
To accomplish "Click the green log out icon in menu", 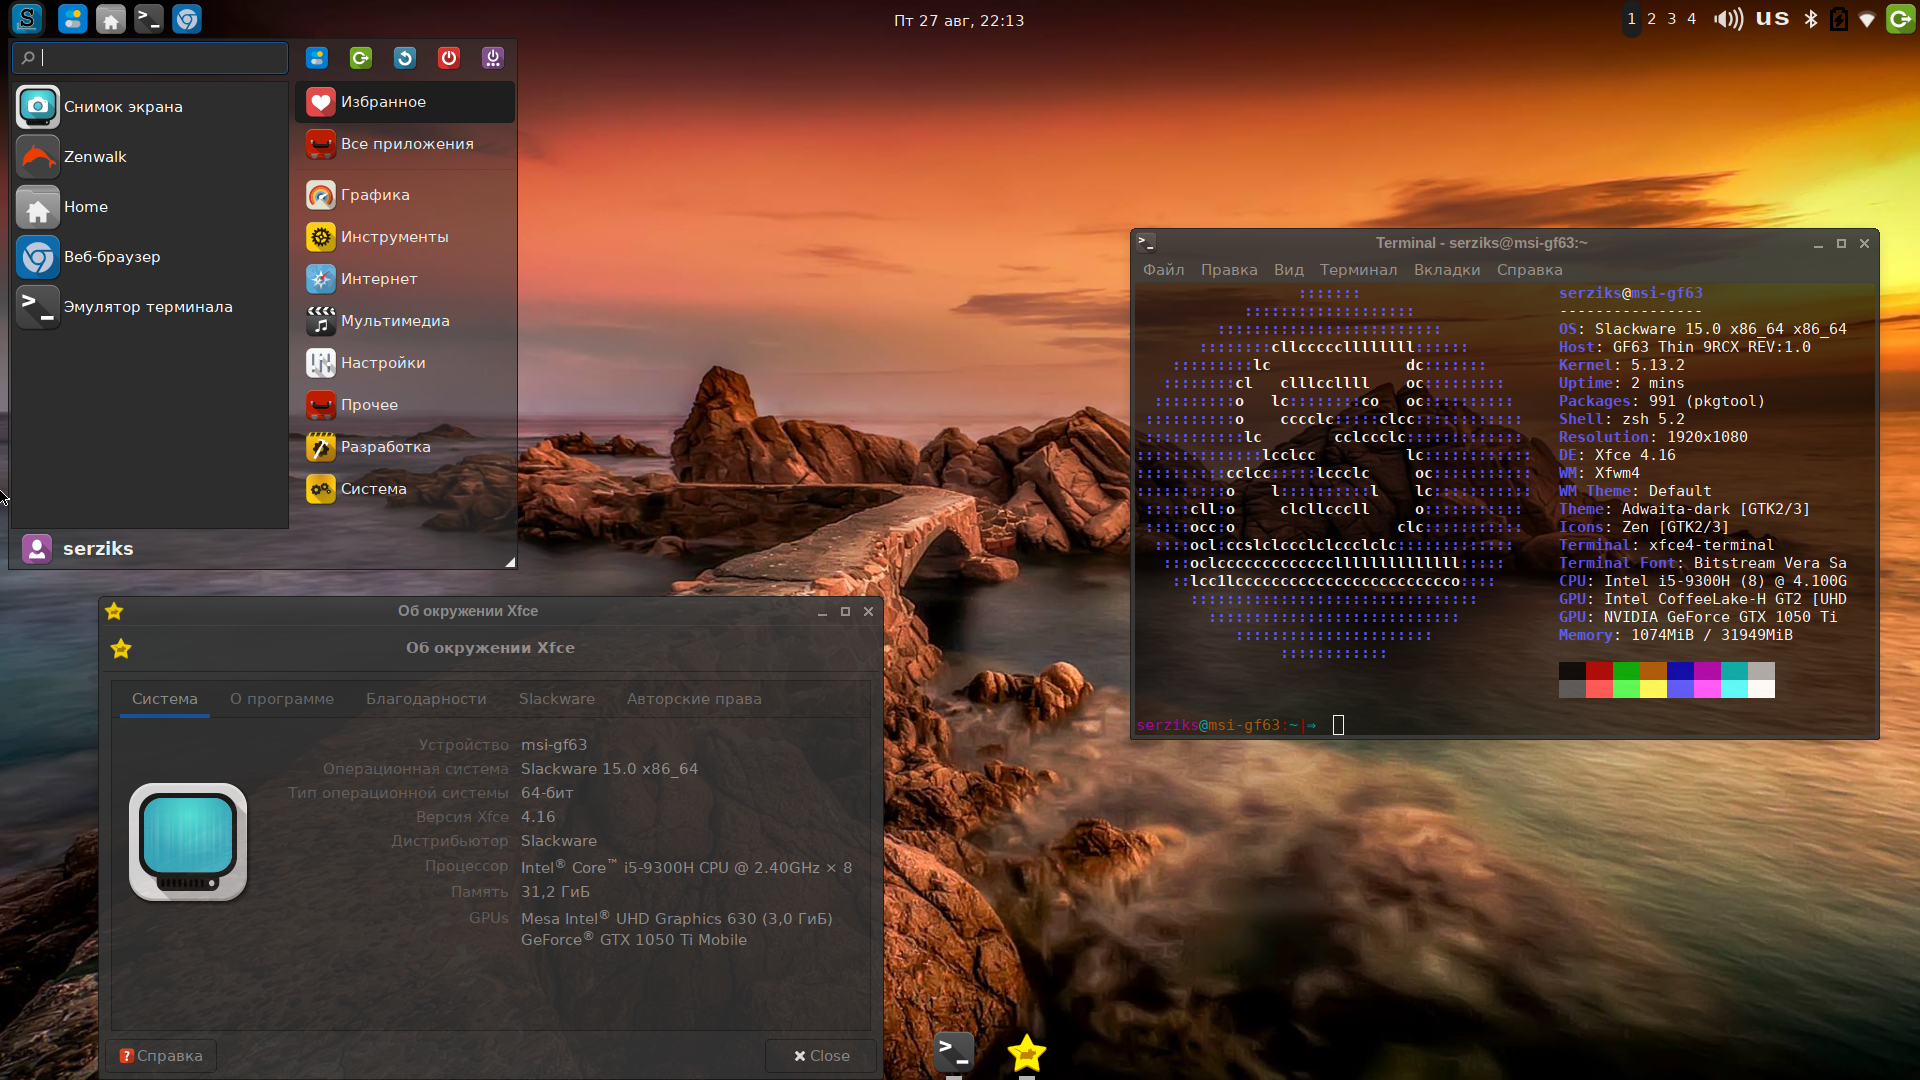I will tap(361, 58).
